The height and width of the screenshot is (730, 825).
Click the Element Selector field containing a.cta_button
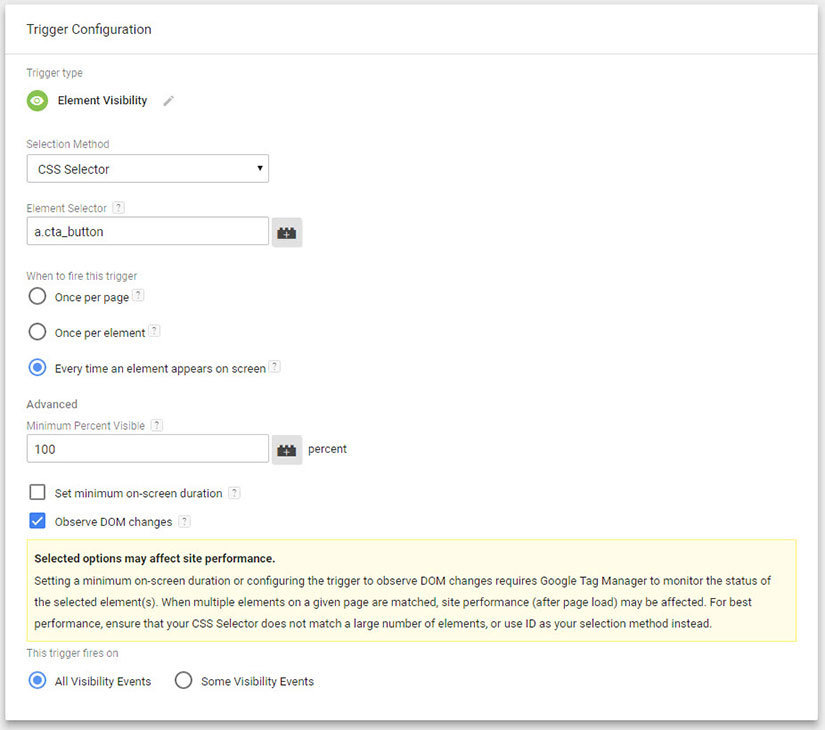click(147, 231)
